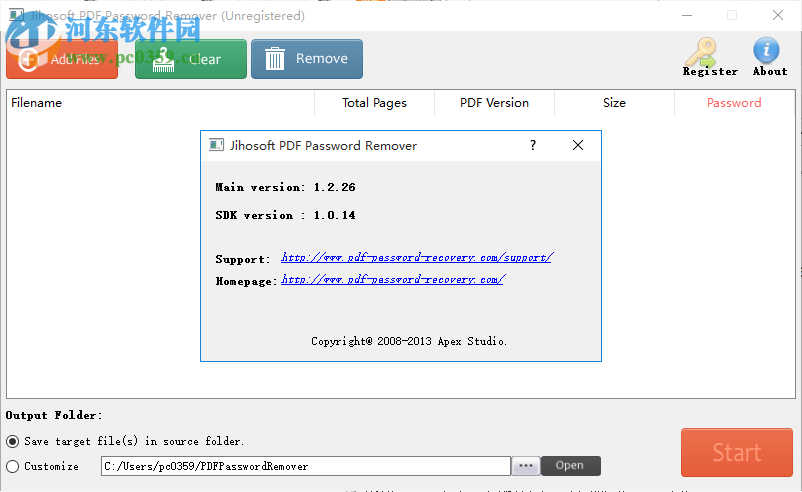Click the Open folder button
This screenshot has width=802, height=492.
tap(570, 465)
